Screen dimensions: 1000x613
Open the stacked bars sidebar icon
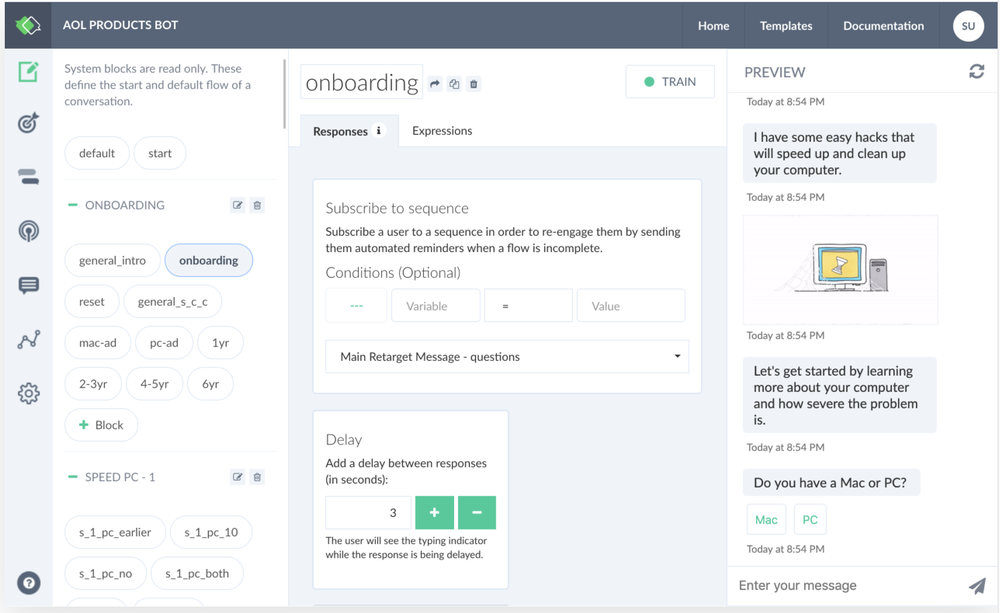[28, 177]
